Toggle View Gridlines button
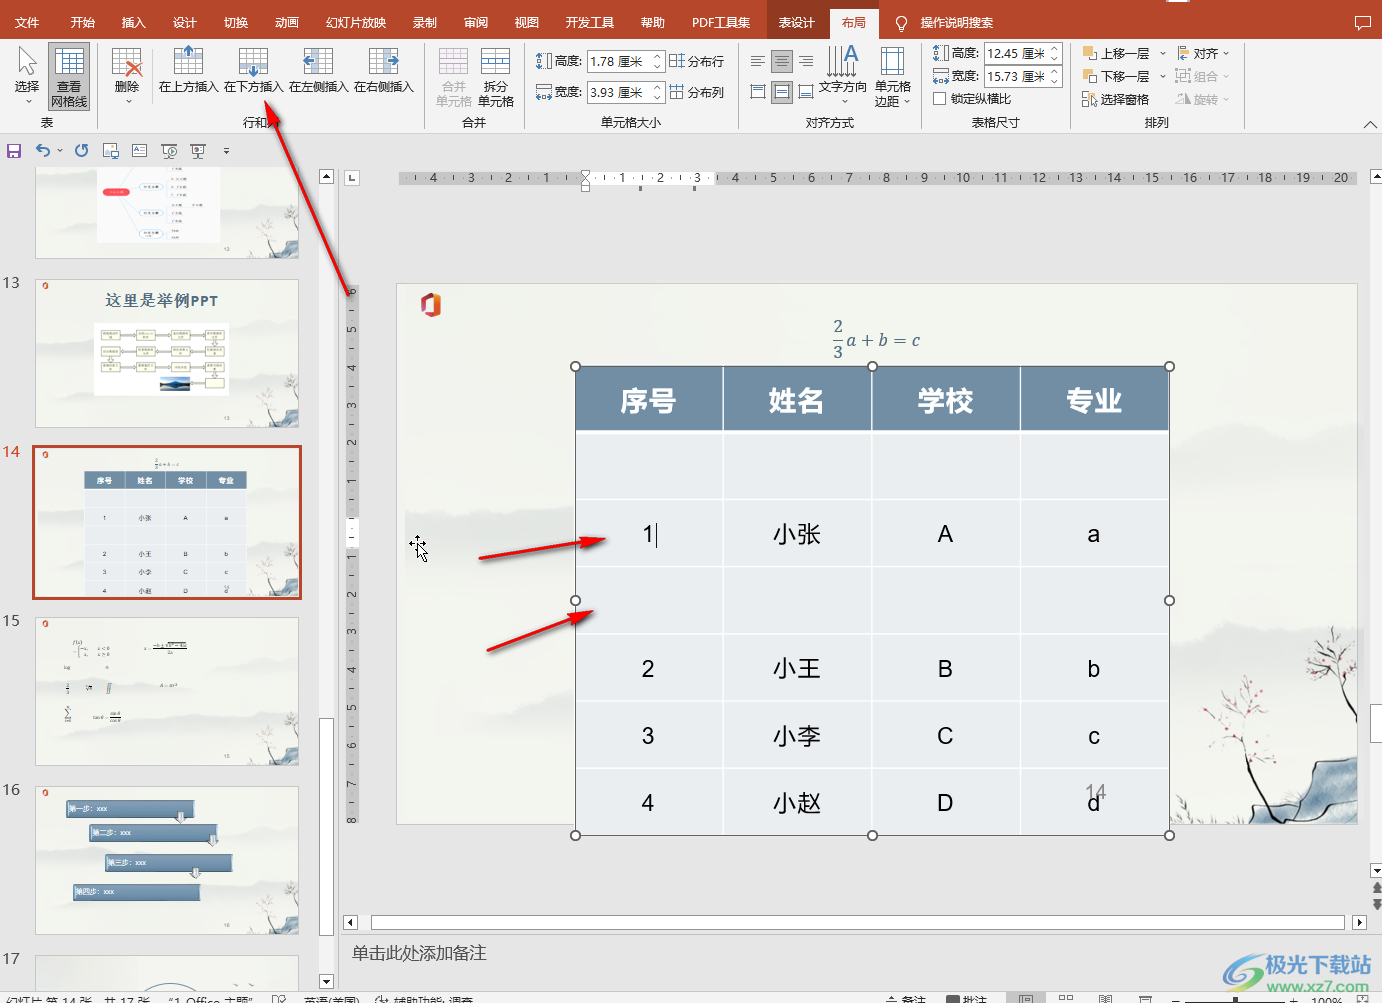Screen dimensions: 1382x1003 [x=69, y=76]
